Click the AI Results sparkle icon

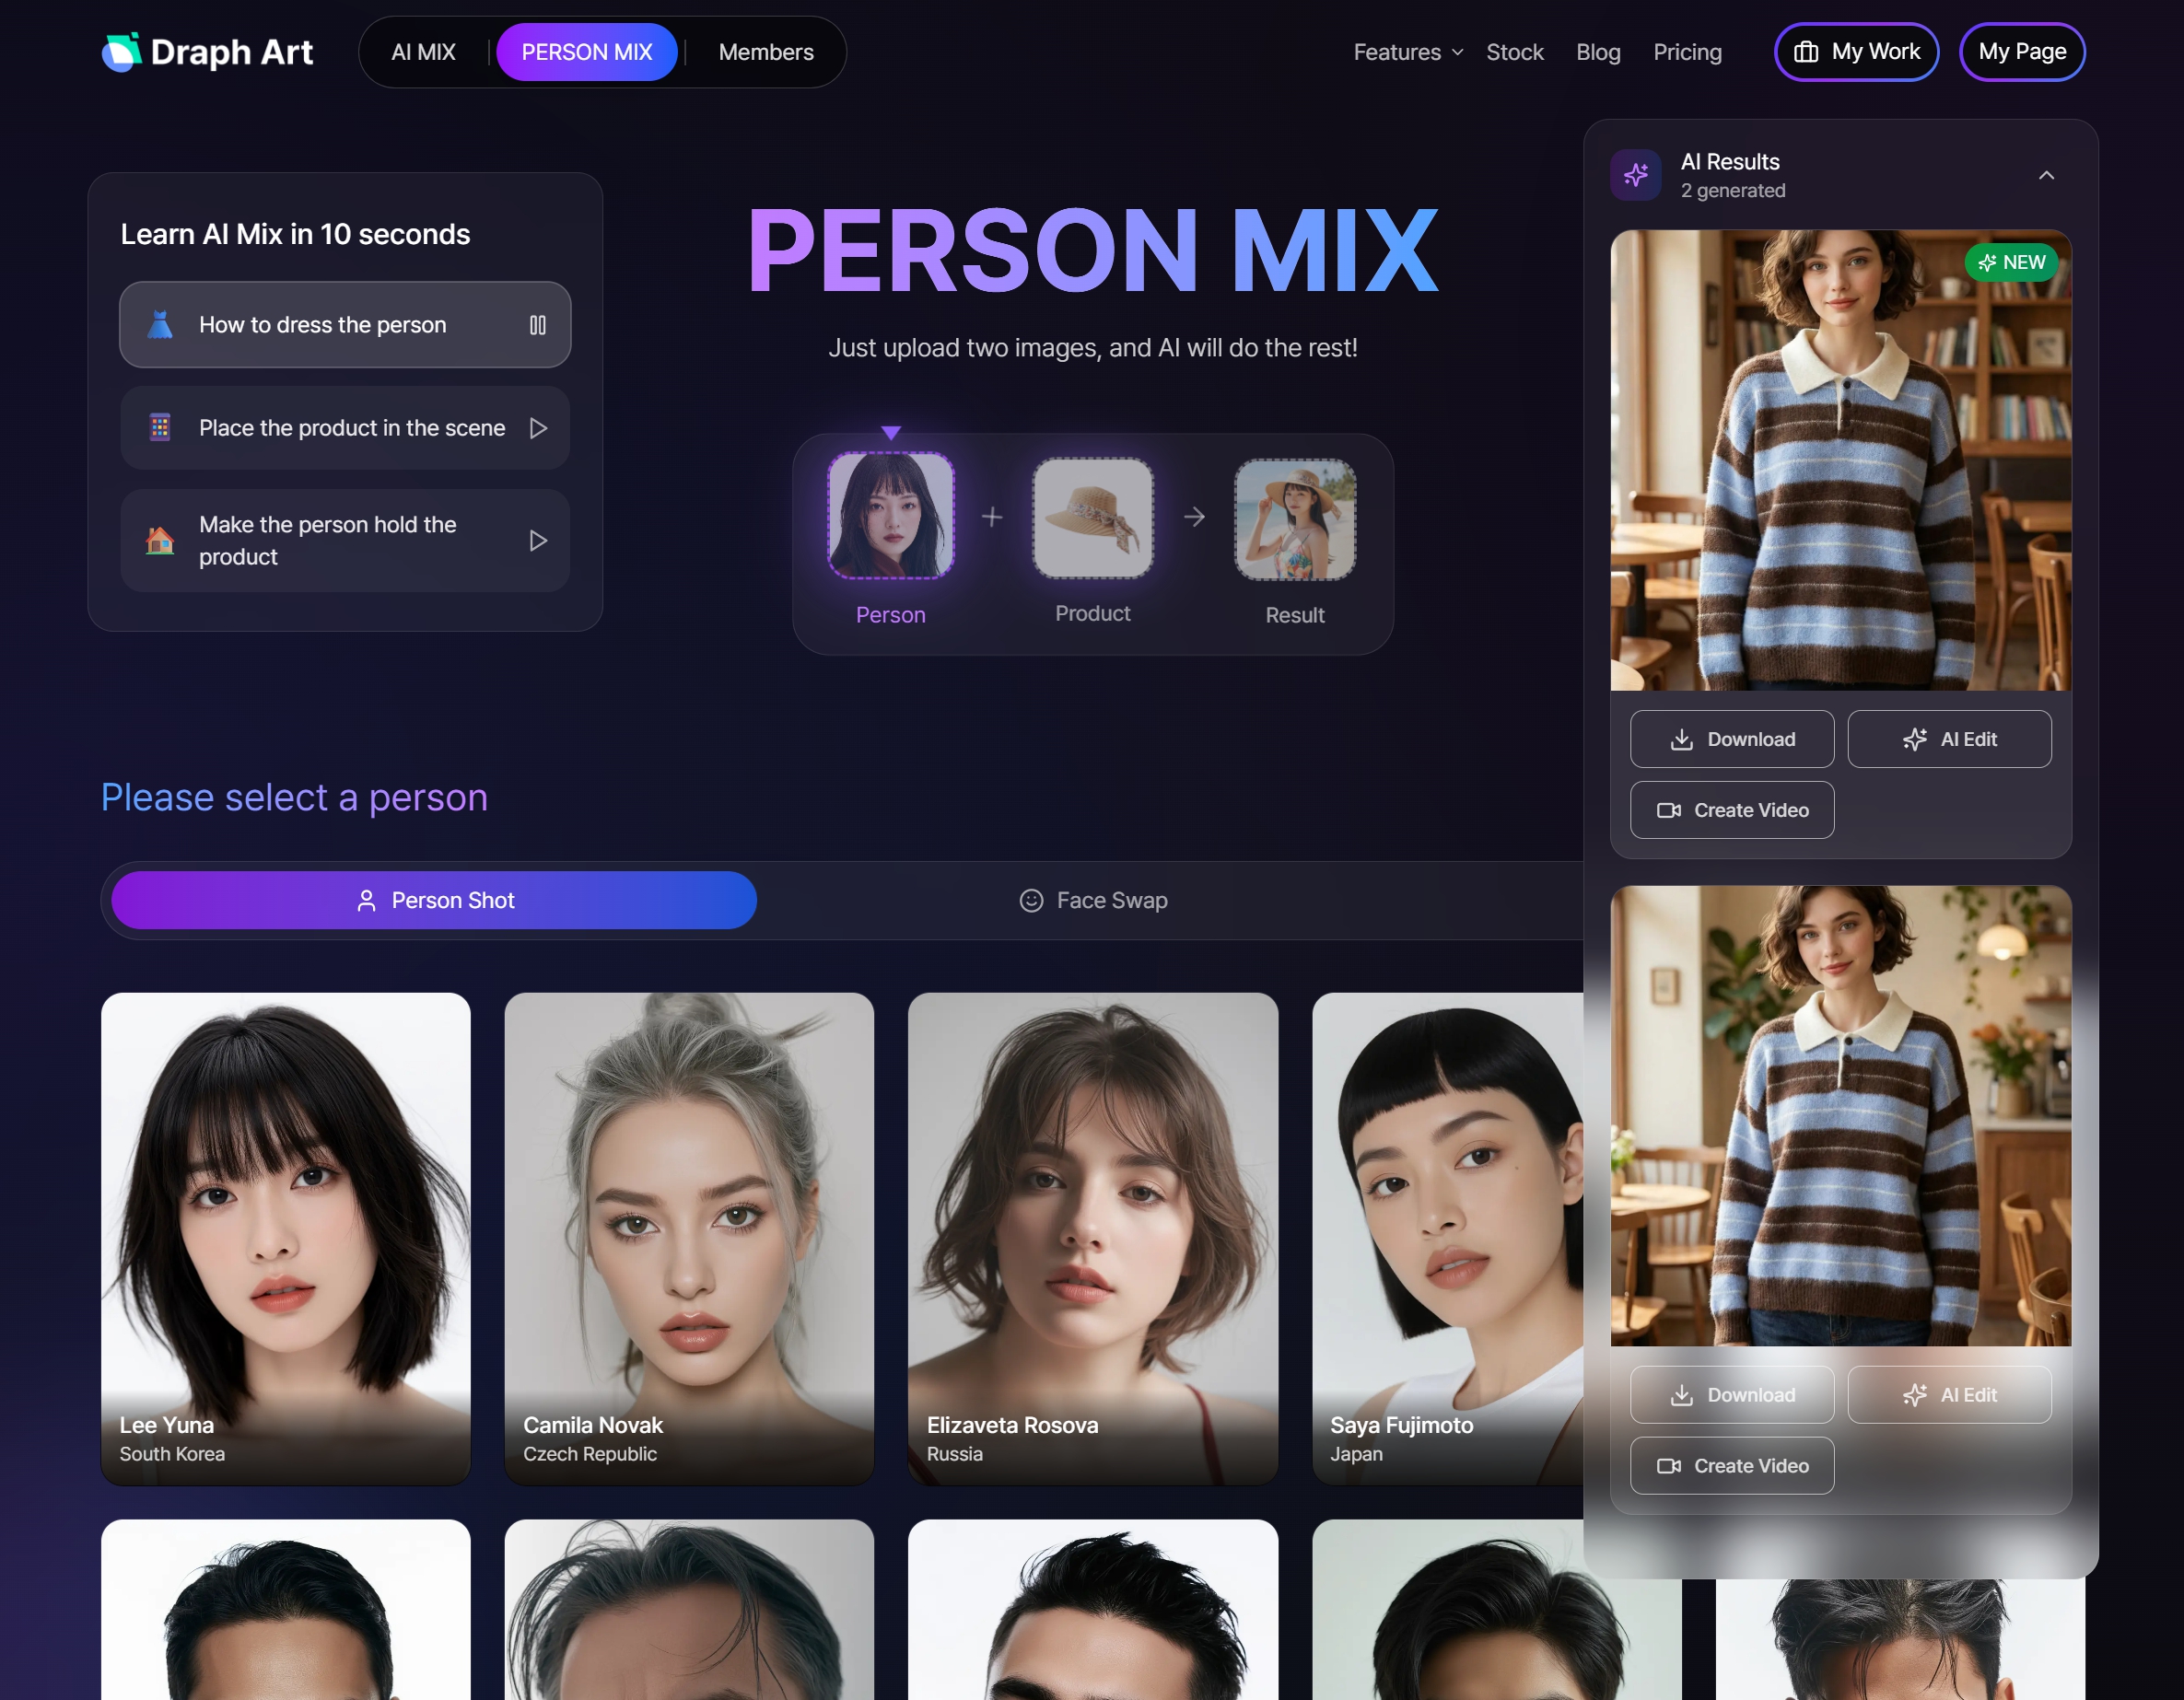click(x=1636, y=175)
